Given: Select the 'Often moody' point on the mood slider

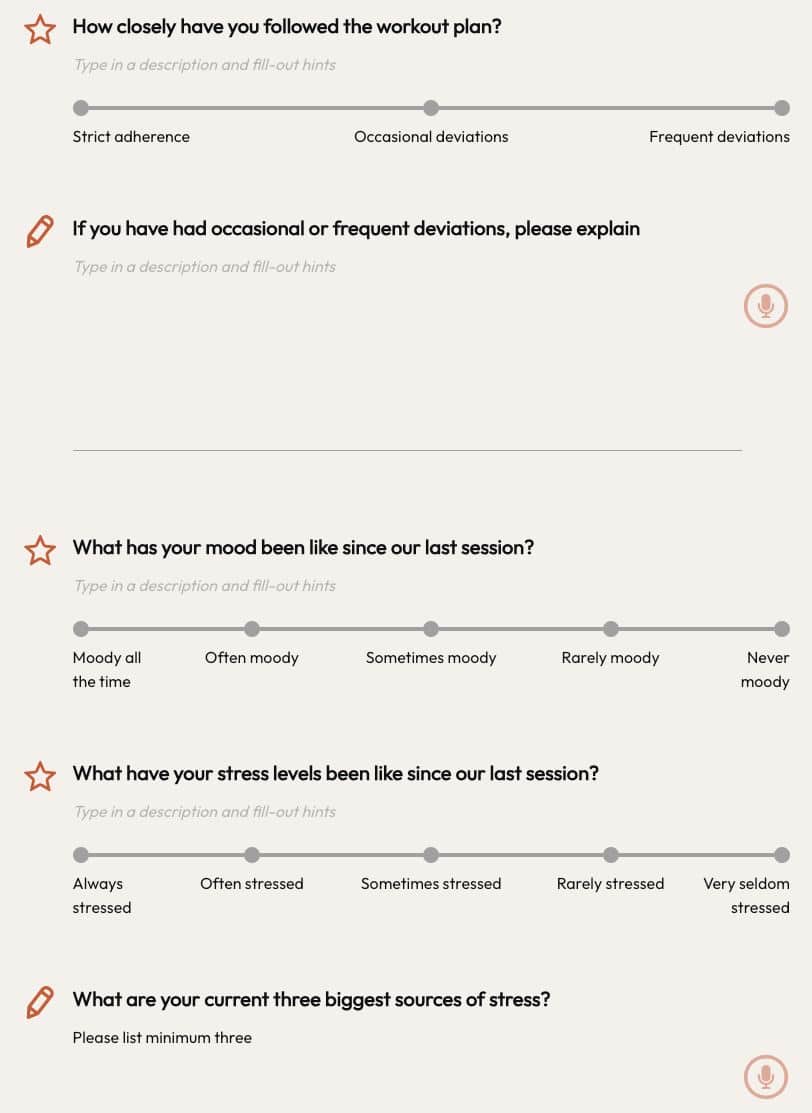Looking at the screenshot, I should tap(252, 629).
